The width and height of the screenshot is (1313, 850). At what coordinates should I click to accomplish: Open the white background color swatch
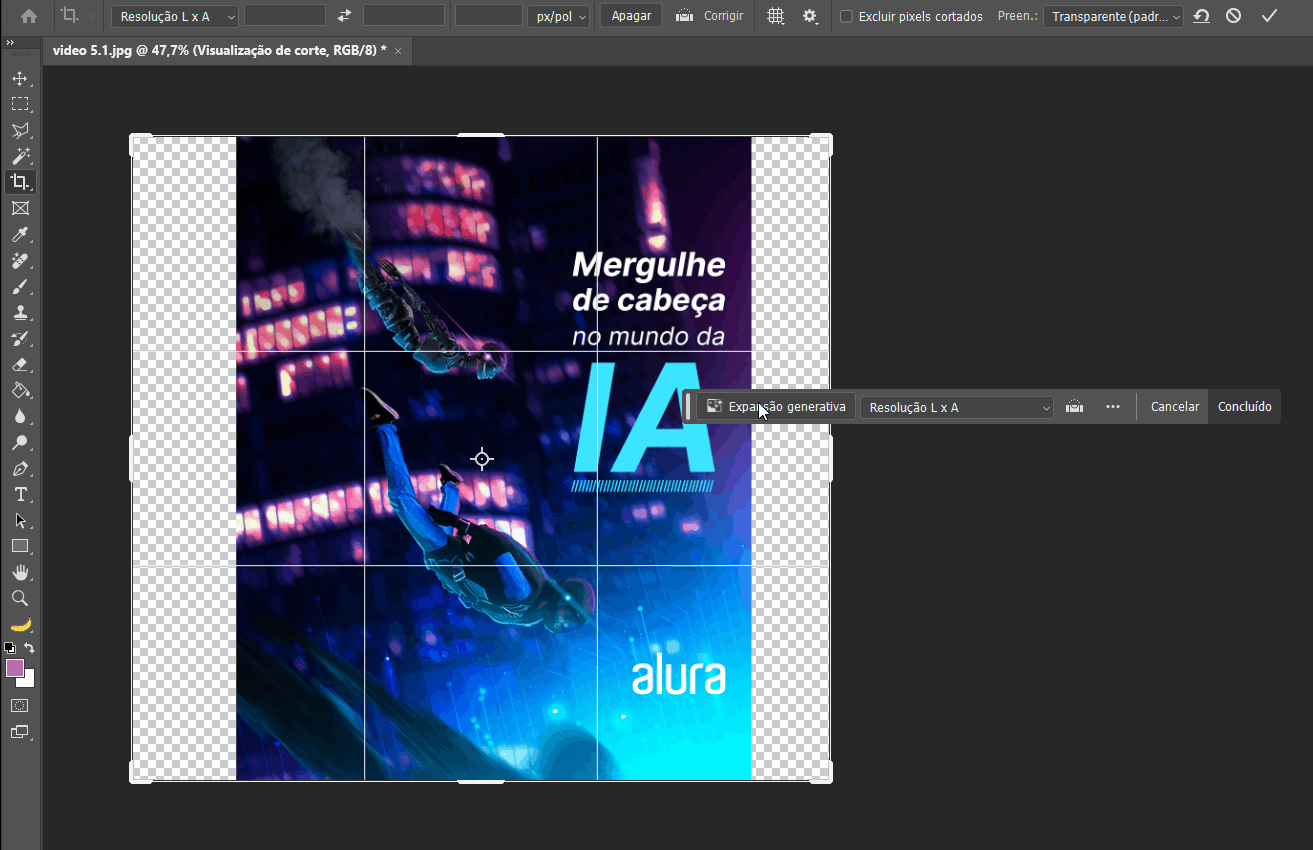pyautogui.click(x=28, y=681)
